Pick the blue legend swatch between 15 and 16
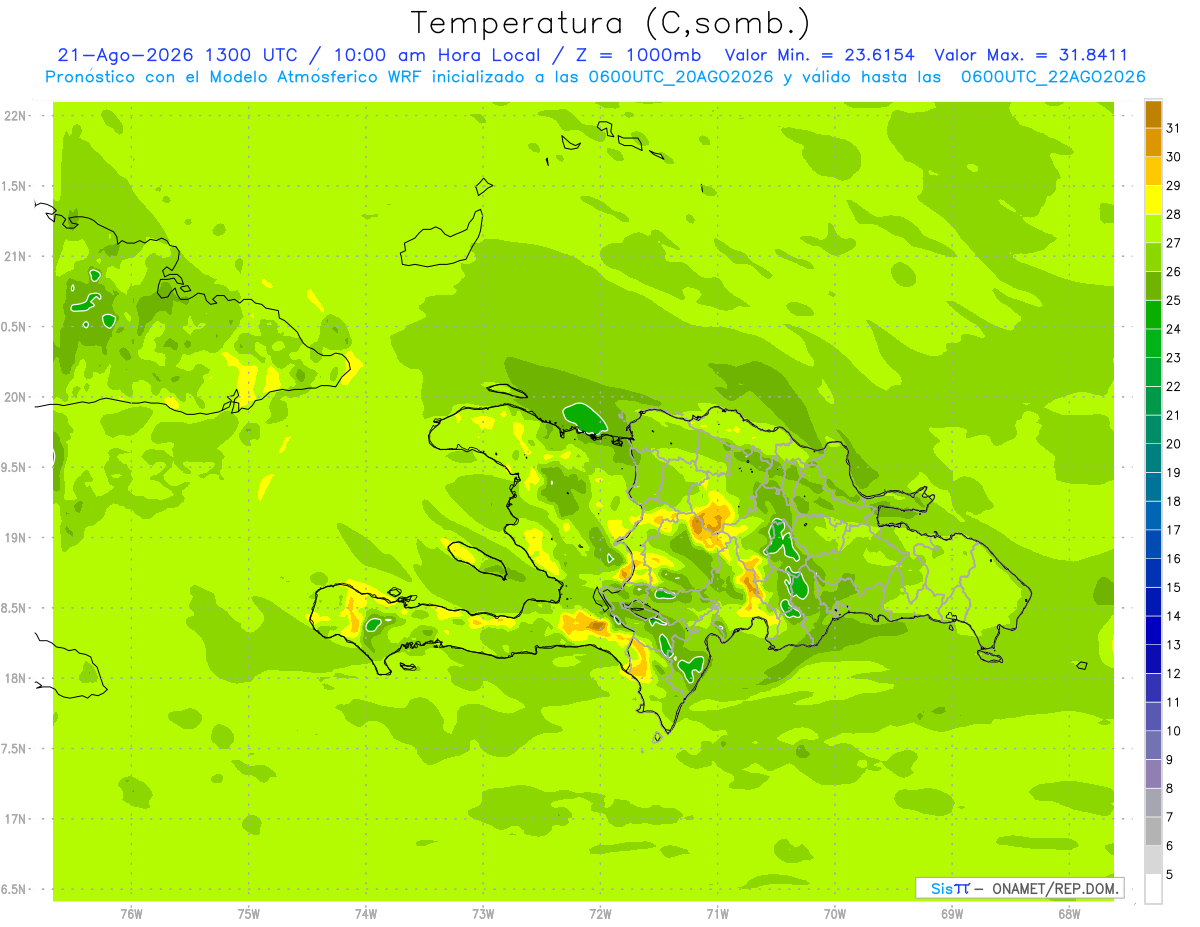 click(x=1153, y=573)
